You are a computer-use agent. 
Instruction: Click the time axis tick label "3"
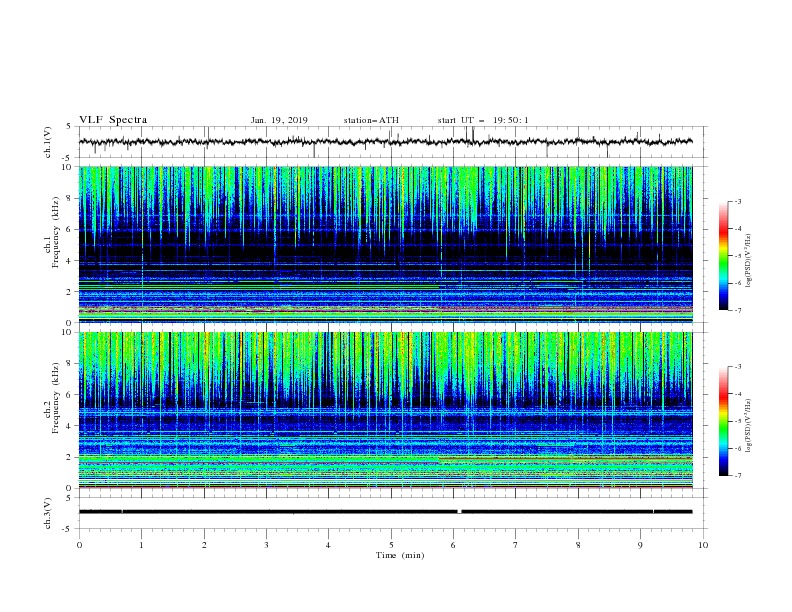[266, 545]
